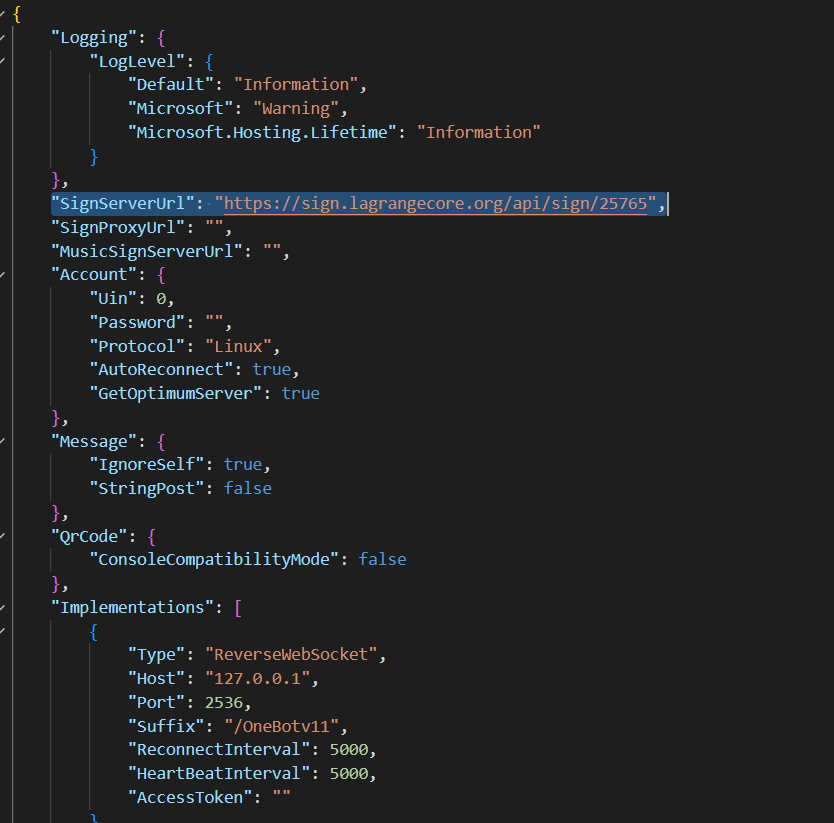Click the StringPost false value

click(x=247, y=489)
